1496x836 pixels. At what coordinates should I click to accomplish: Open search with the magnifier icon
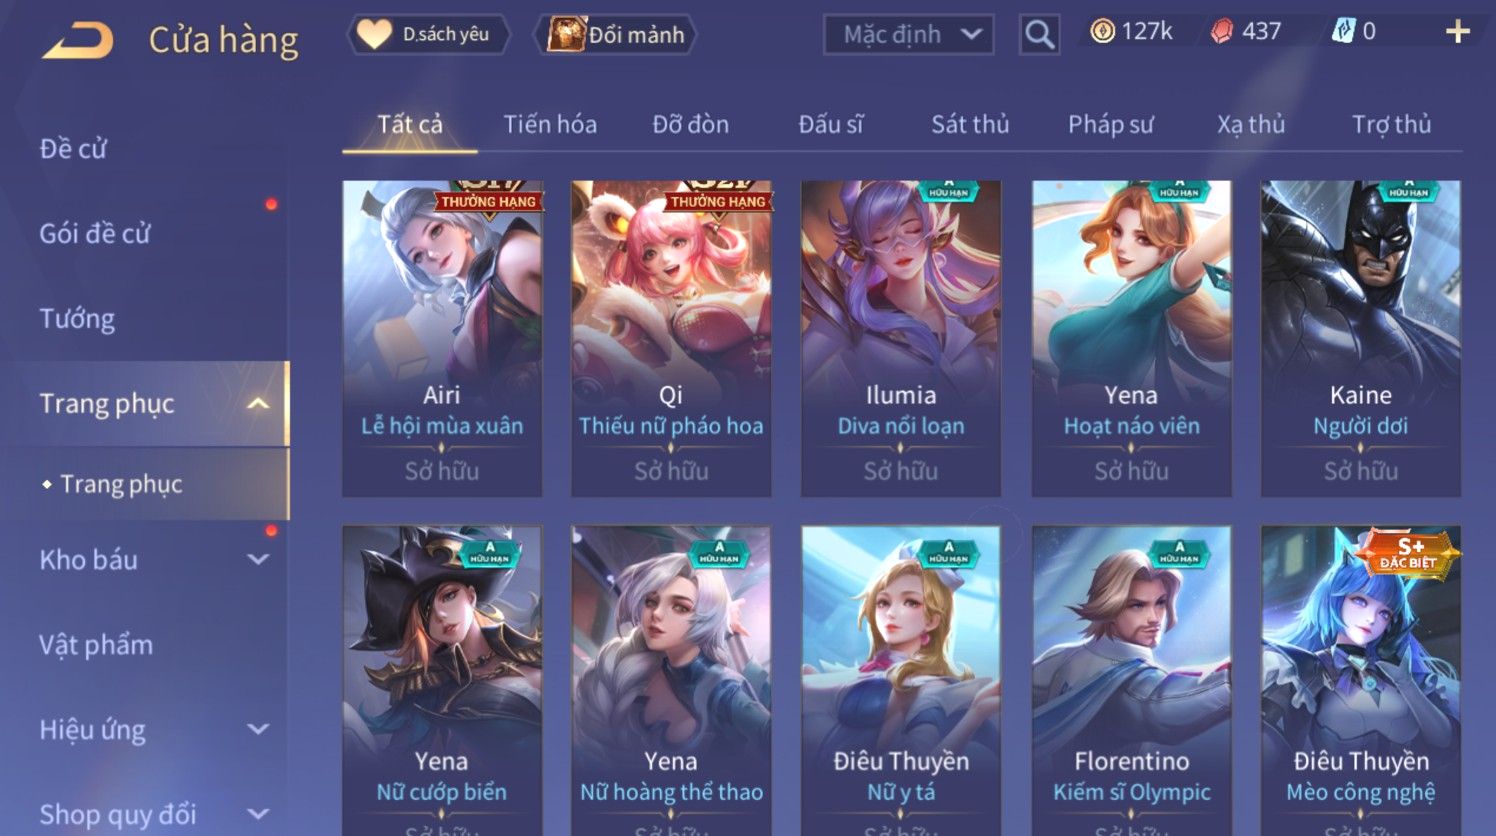(1040, 35)
